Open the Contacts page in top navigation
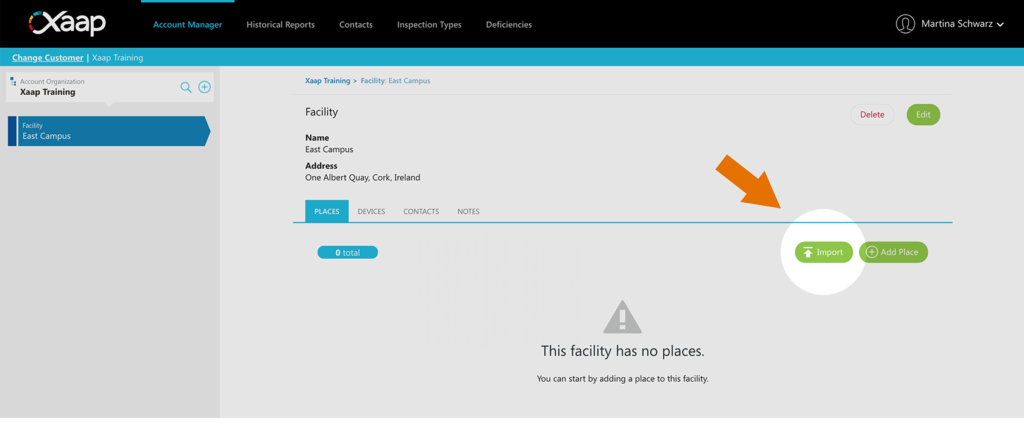 coord(356,25)
